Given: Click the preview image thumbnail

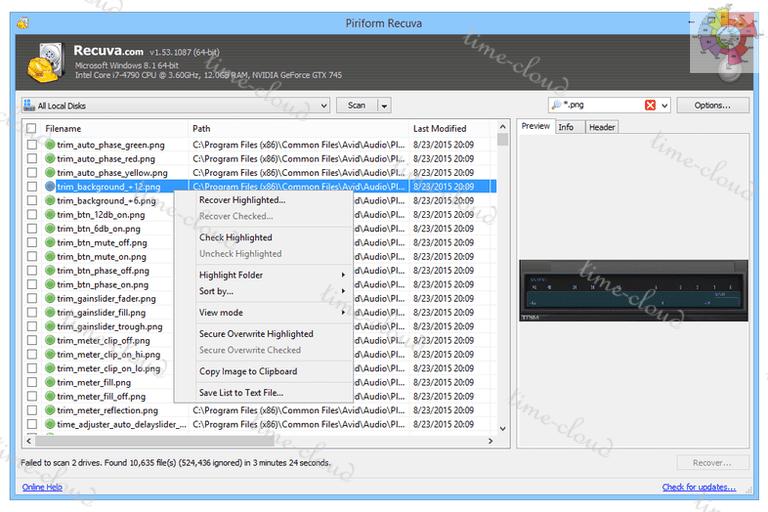Looking at the screenshot, I should 632,291.
